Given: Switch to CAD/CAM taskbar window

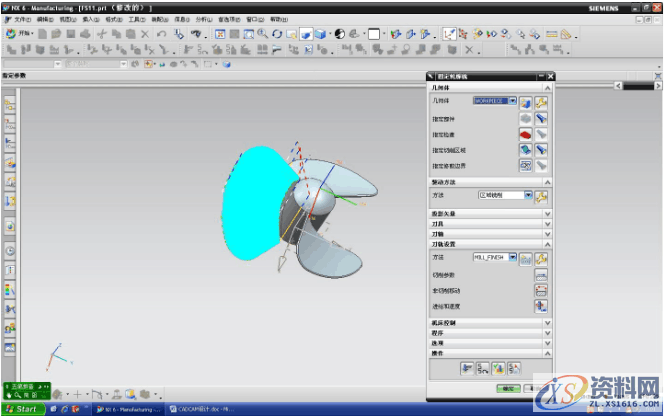Looking at the screenshot, I should (x=198, y=410).
